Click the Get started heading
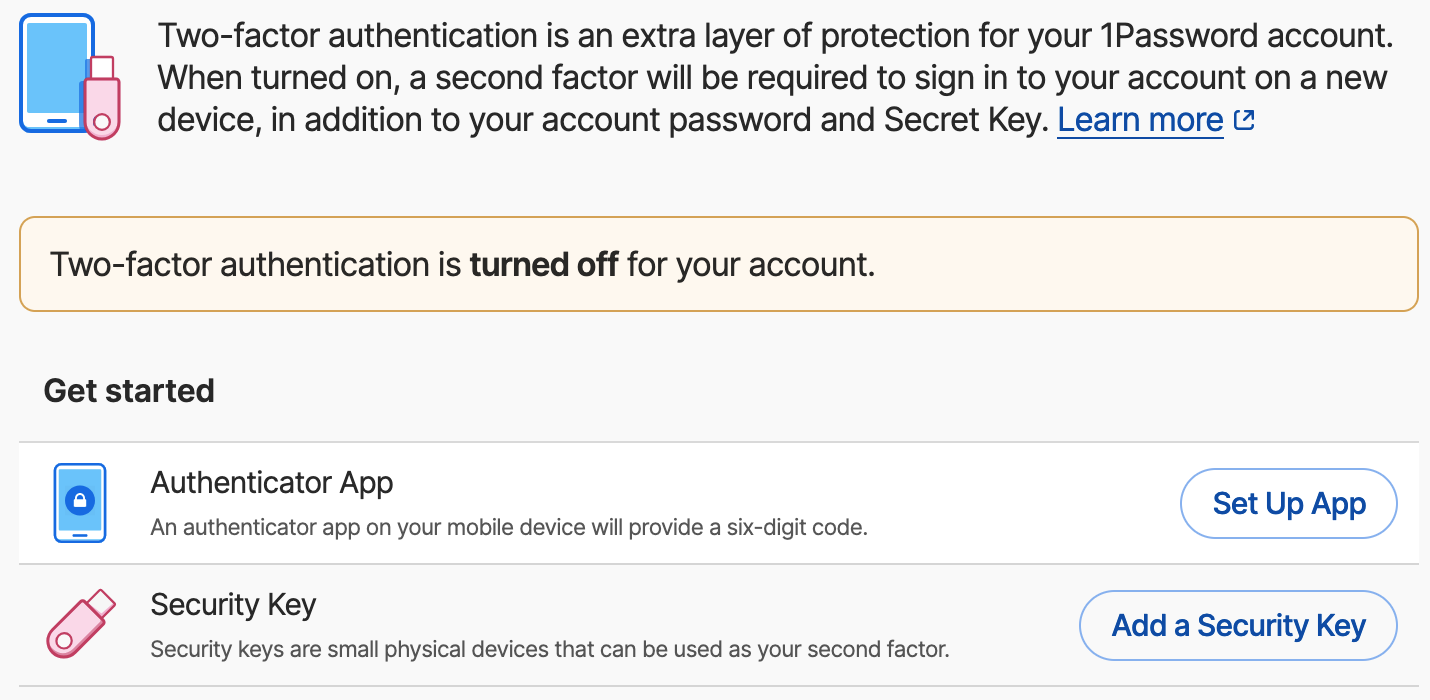1430x700 pixels. (129, 390)
